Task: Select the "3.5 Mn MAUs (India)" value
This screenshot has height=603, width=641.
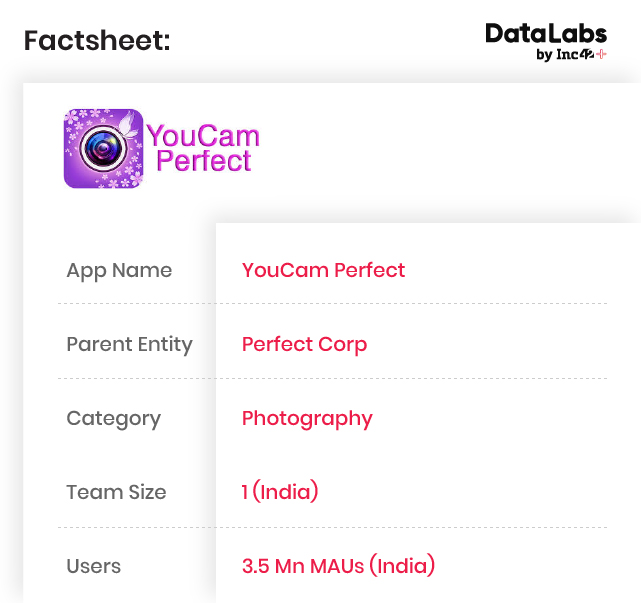Action: click(x=338, y=566)
